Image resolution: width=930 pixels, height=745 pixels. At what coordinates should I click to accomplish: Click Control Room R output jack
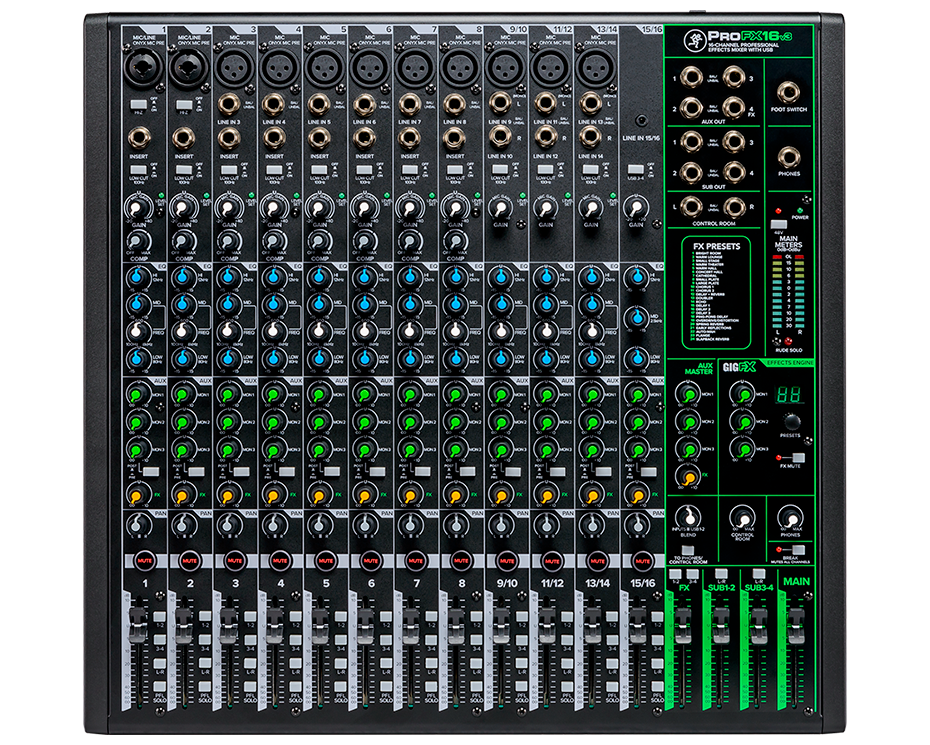734,206
